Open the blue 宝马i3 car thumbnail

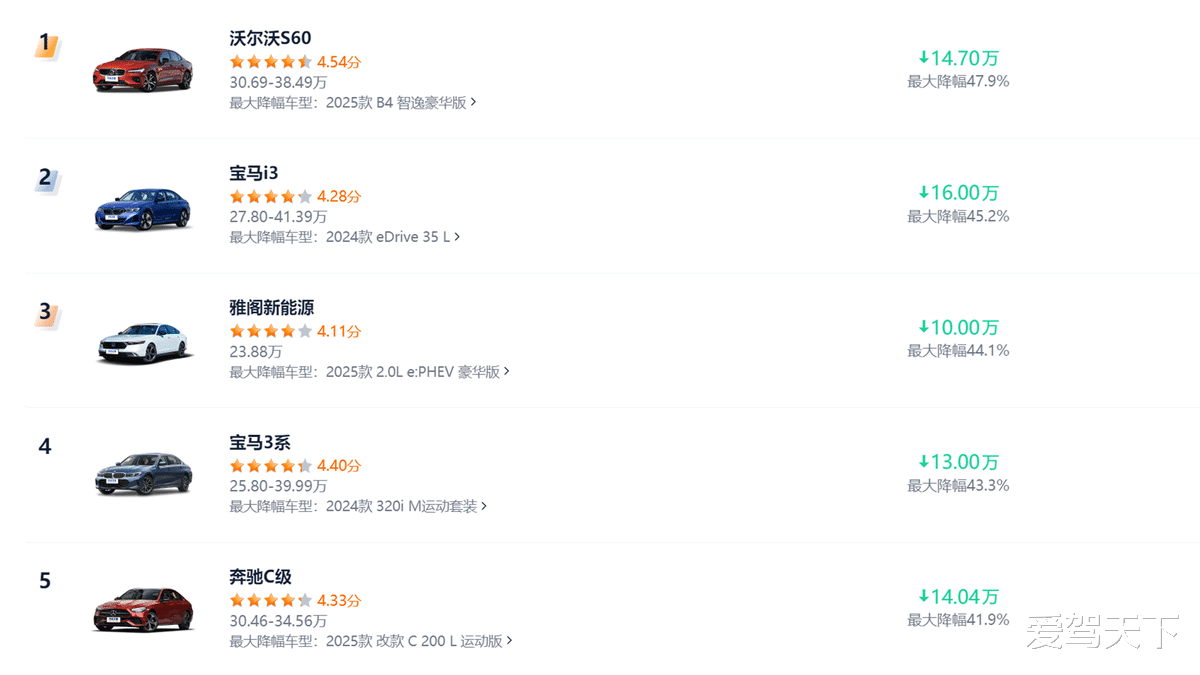coord(142,209)
